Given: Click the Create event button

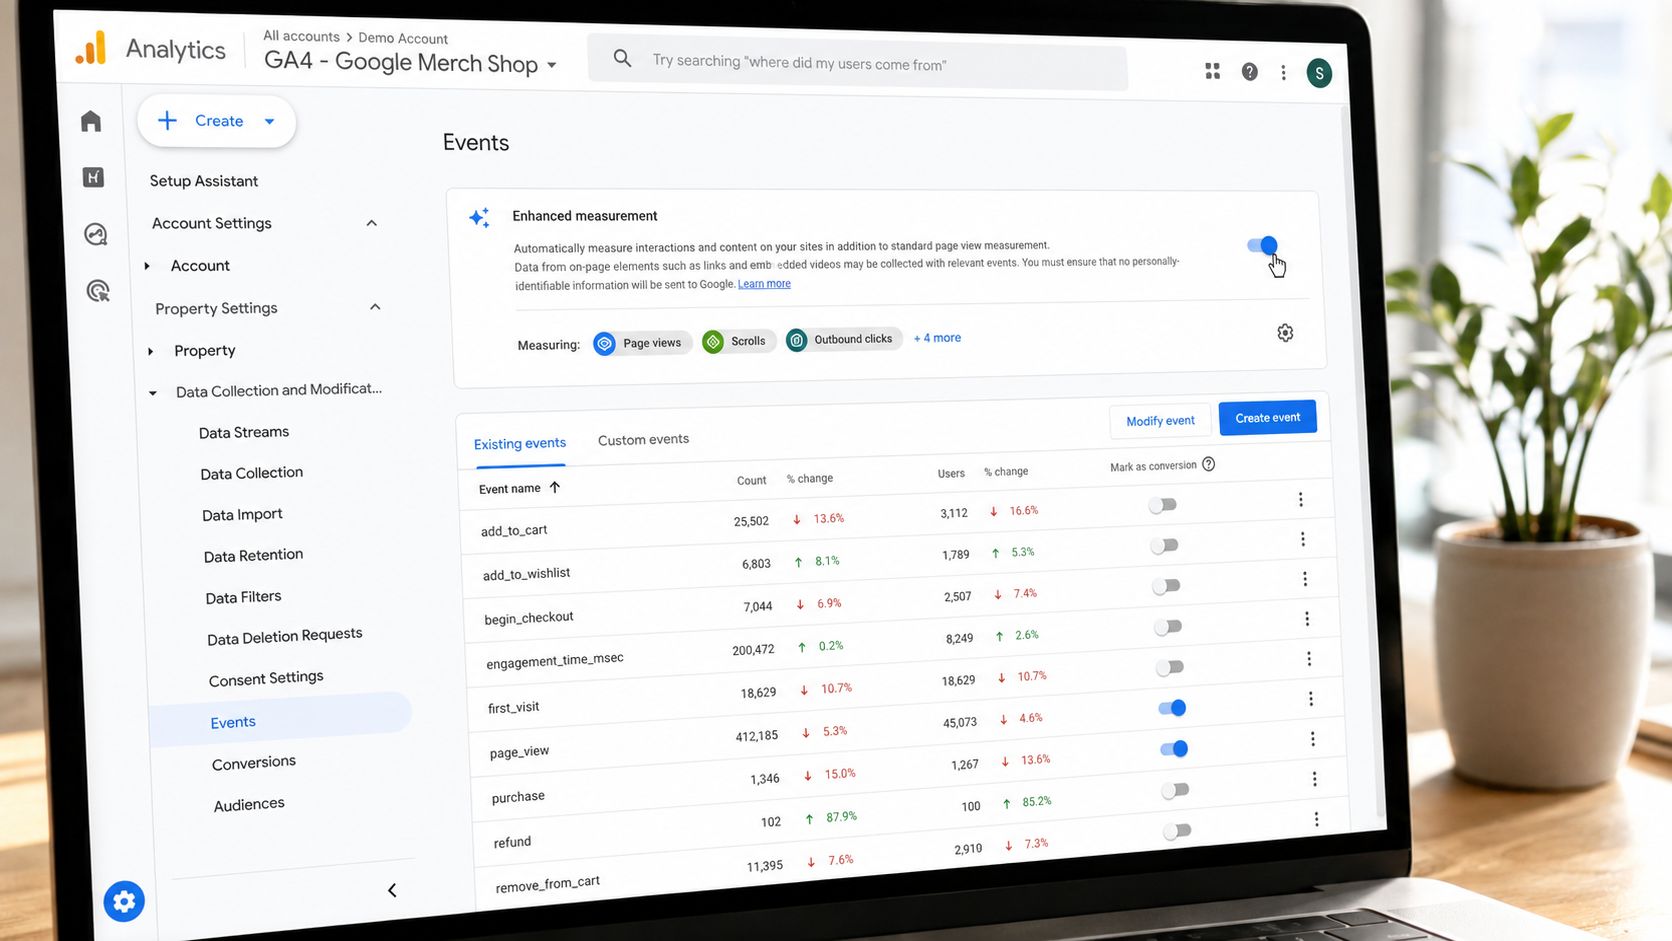Looking at the screenshot, I should point(1267,418).
